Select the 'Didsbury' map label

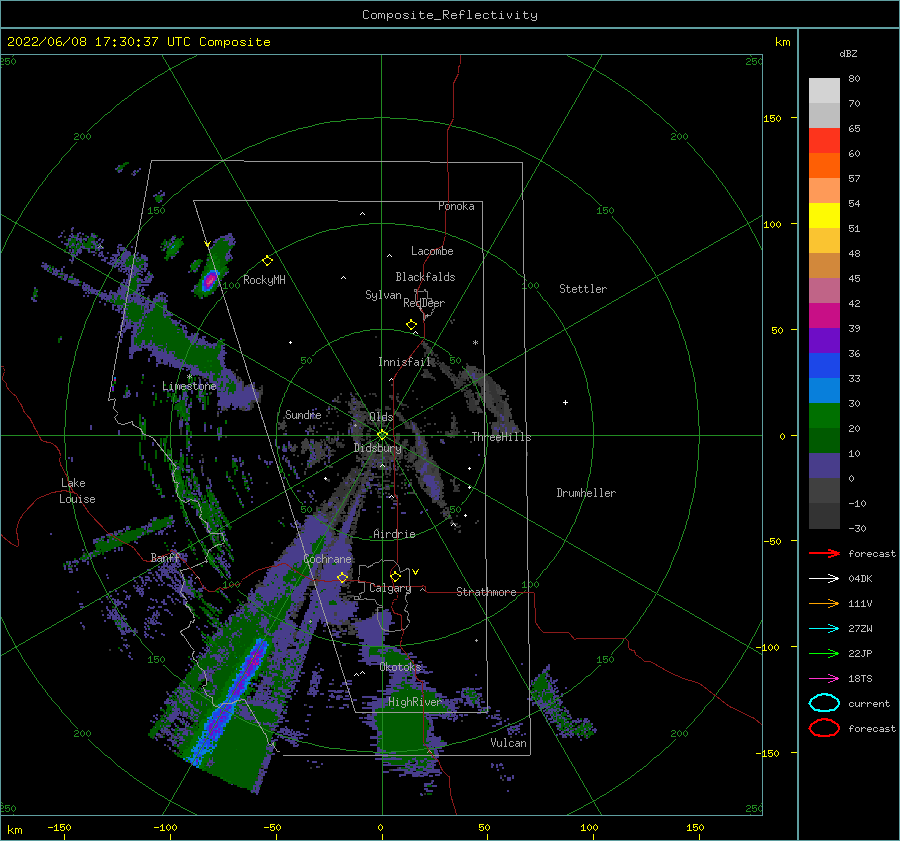377,448
